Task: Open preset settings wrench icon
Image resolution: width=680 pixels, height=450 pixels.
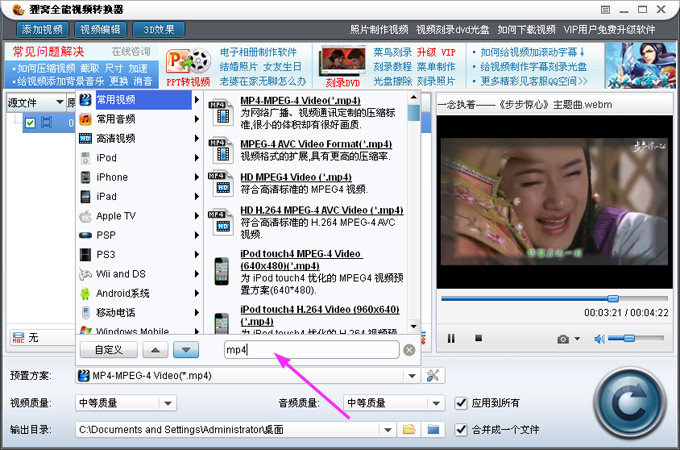Action: 433,375
